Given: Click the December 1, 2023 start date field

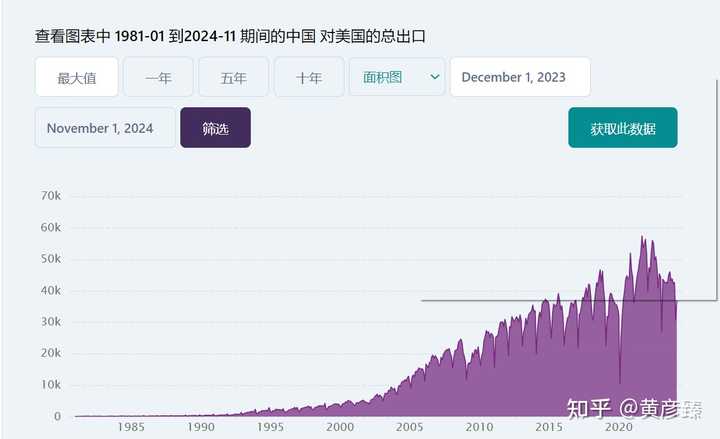Looking at the screenshot, I should [x=520, y=77].
